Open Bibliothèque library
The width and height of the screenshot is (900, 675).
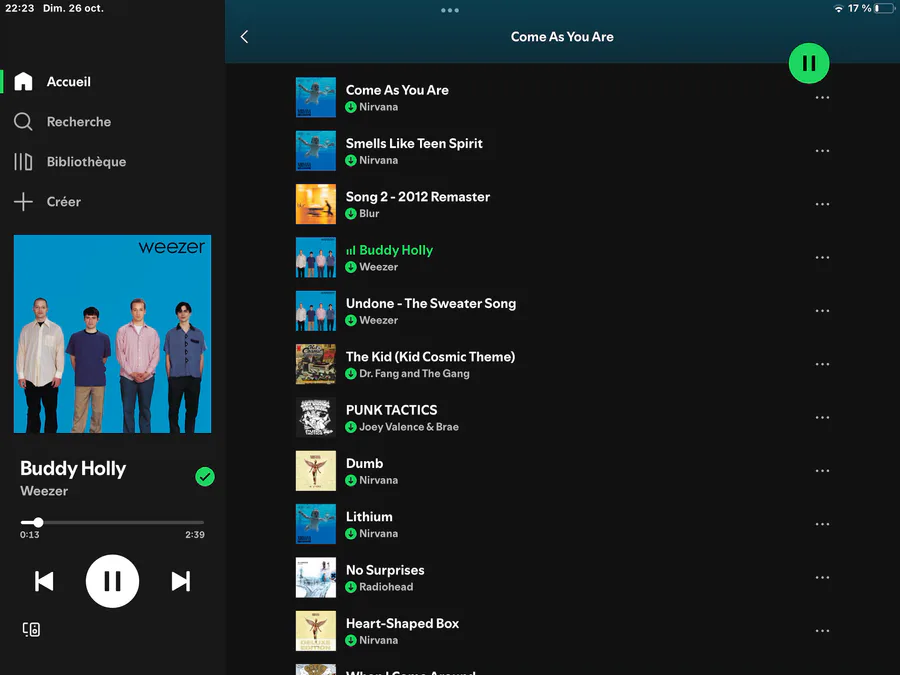tap(70, 162)
